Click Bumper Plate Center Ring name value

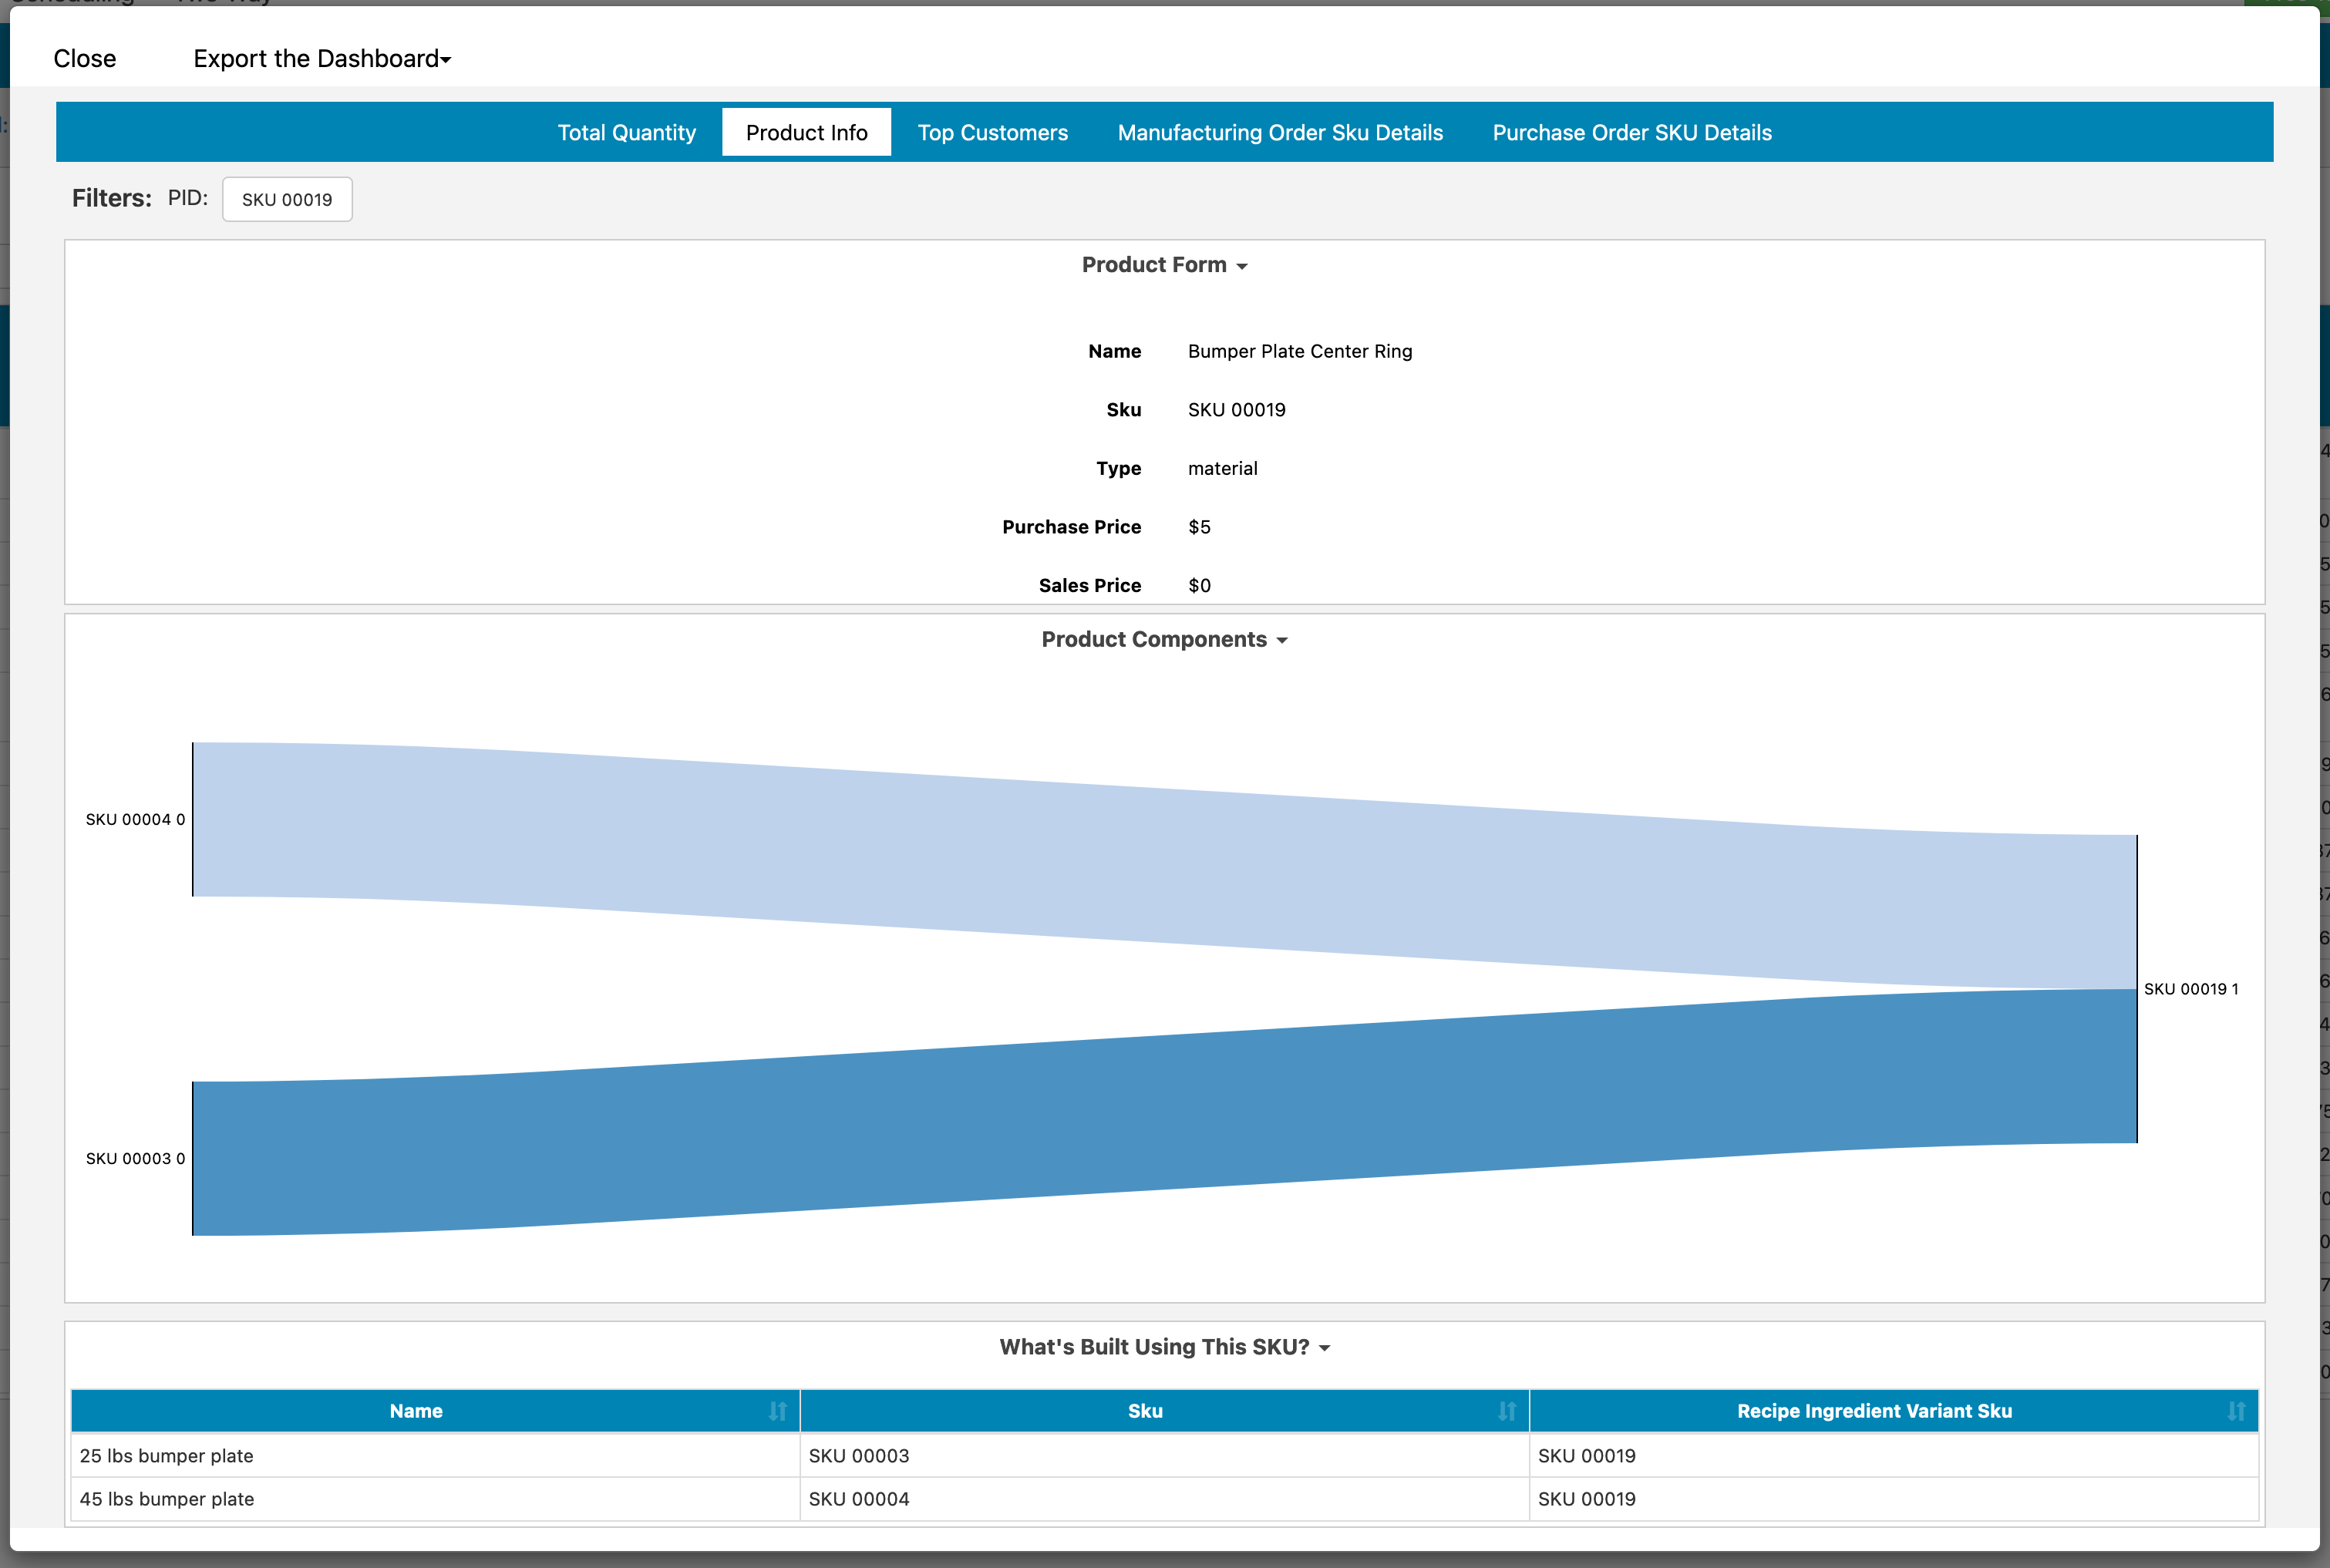click(1300, 351)
